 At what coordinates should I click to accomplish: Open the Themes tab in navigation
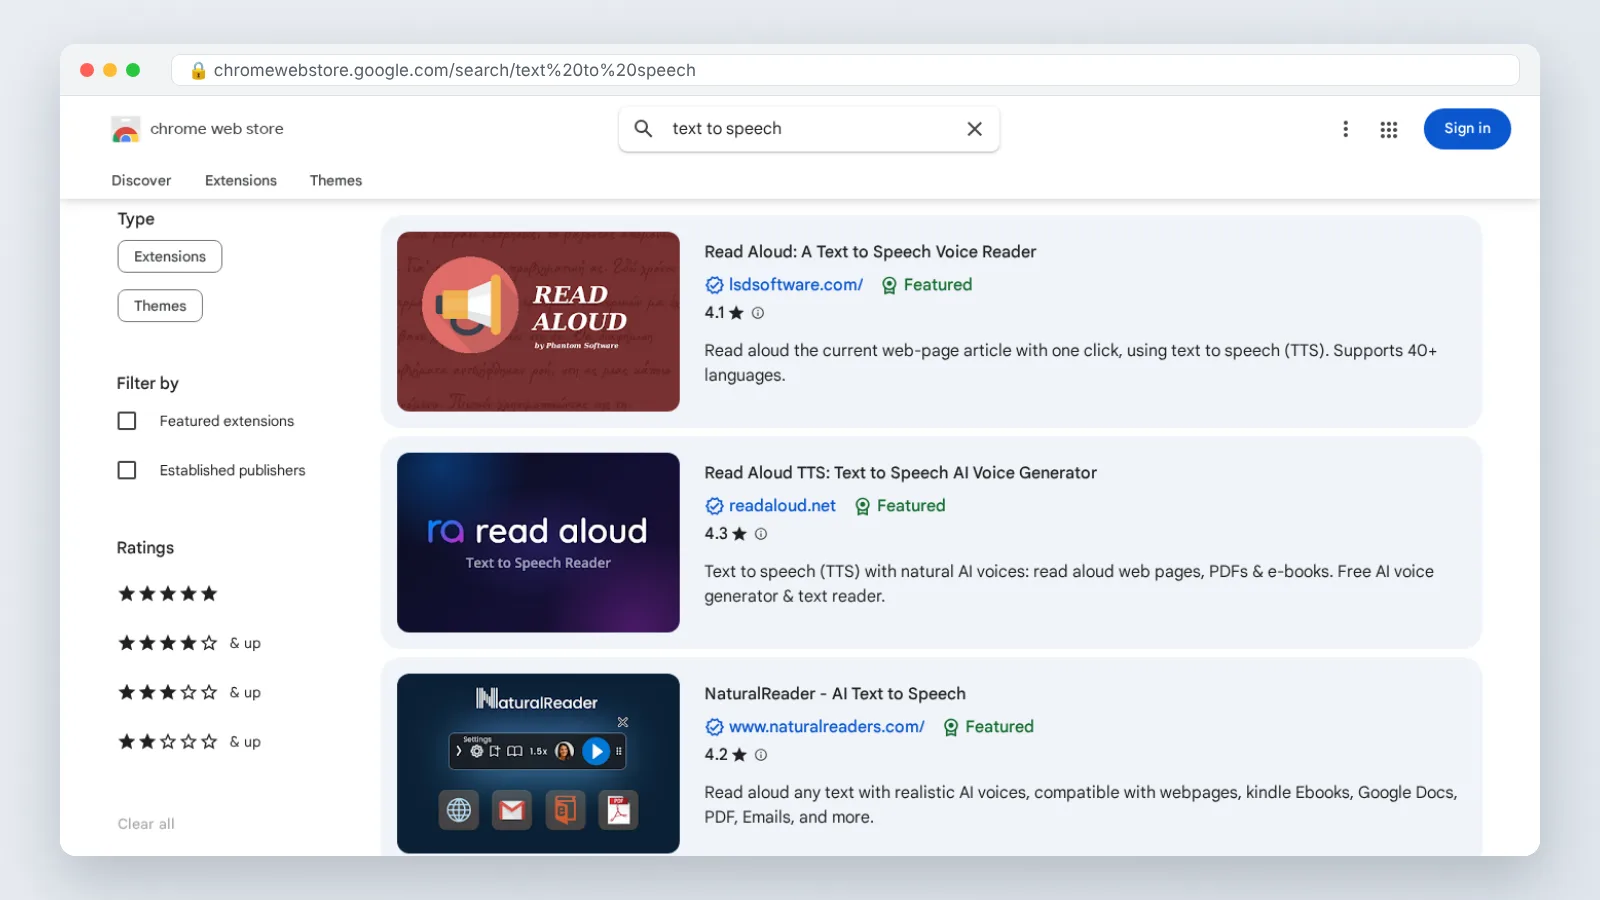336,181
